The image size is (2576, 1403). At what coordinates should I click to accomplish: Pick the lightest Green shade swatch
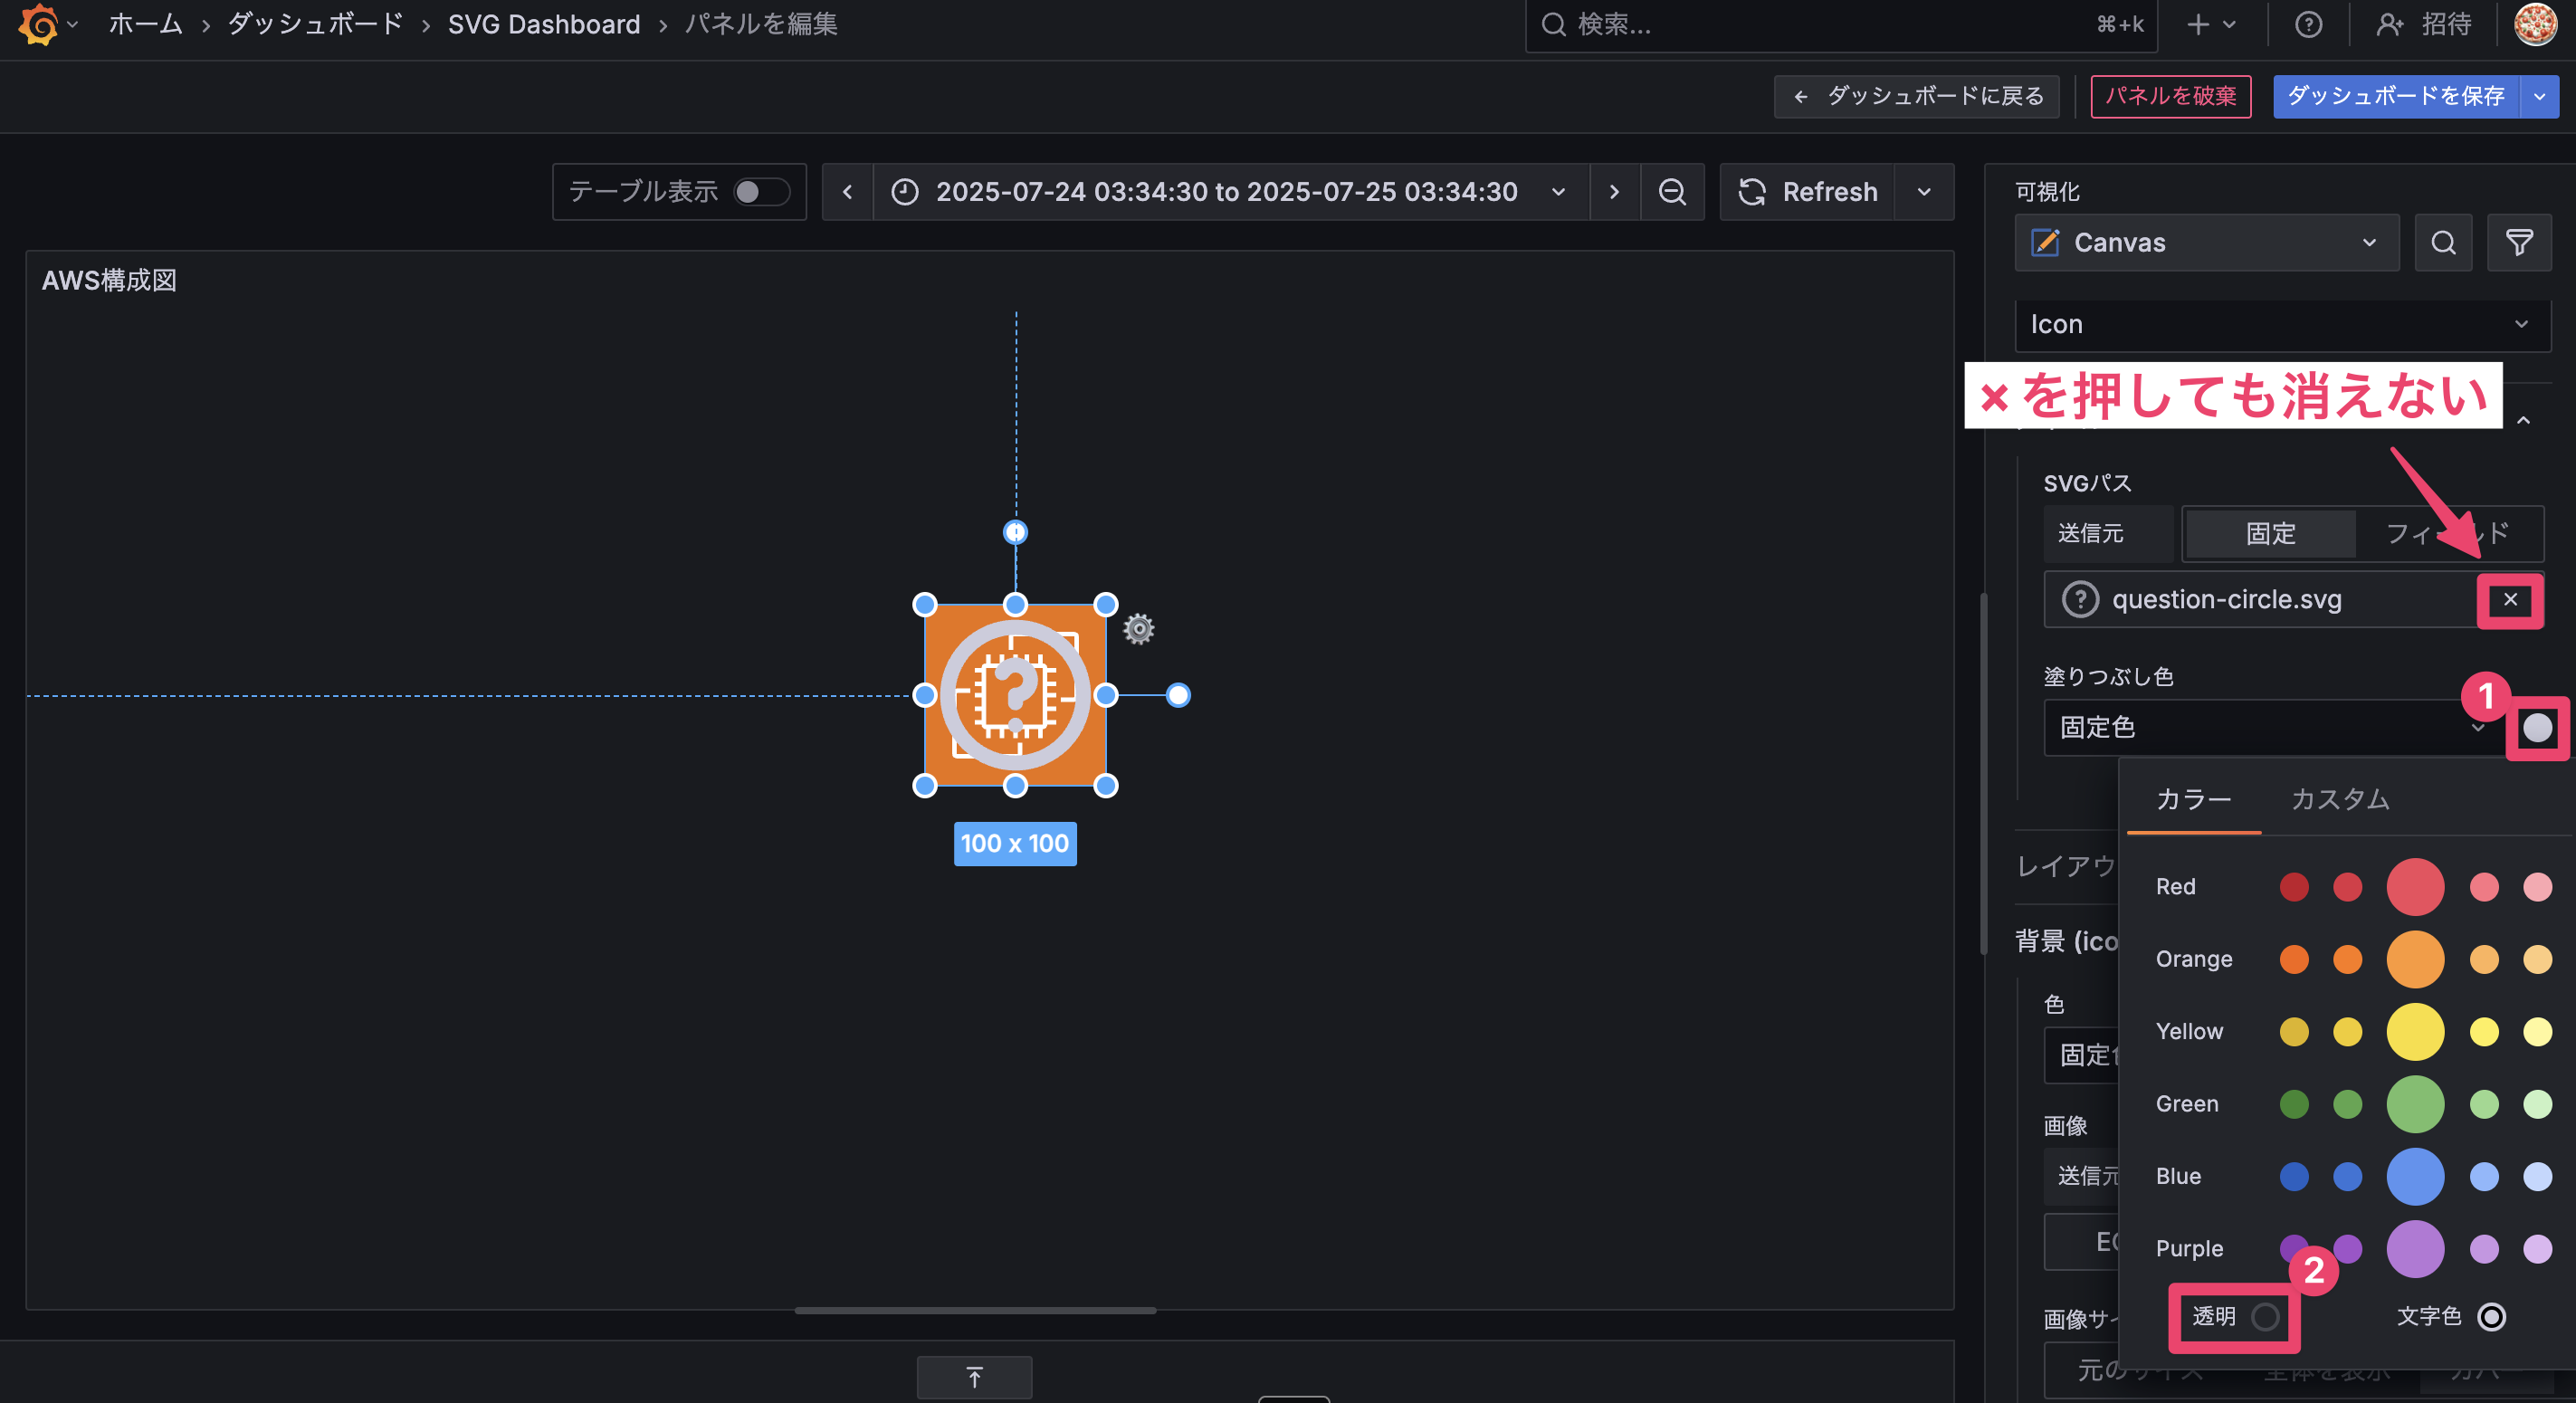tap(2537, 1104)
